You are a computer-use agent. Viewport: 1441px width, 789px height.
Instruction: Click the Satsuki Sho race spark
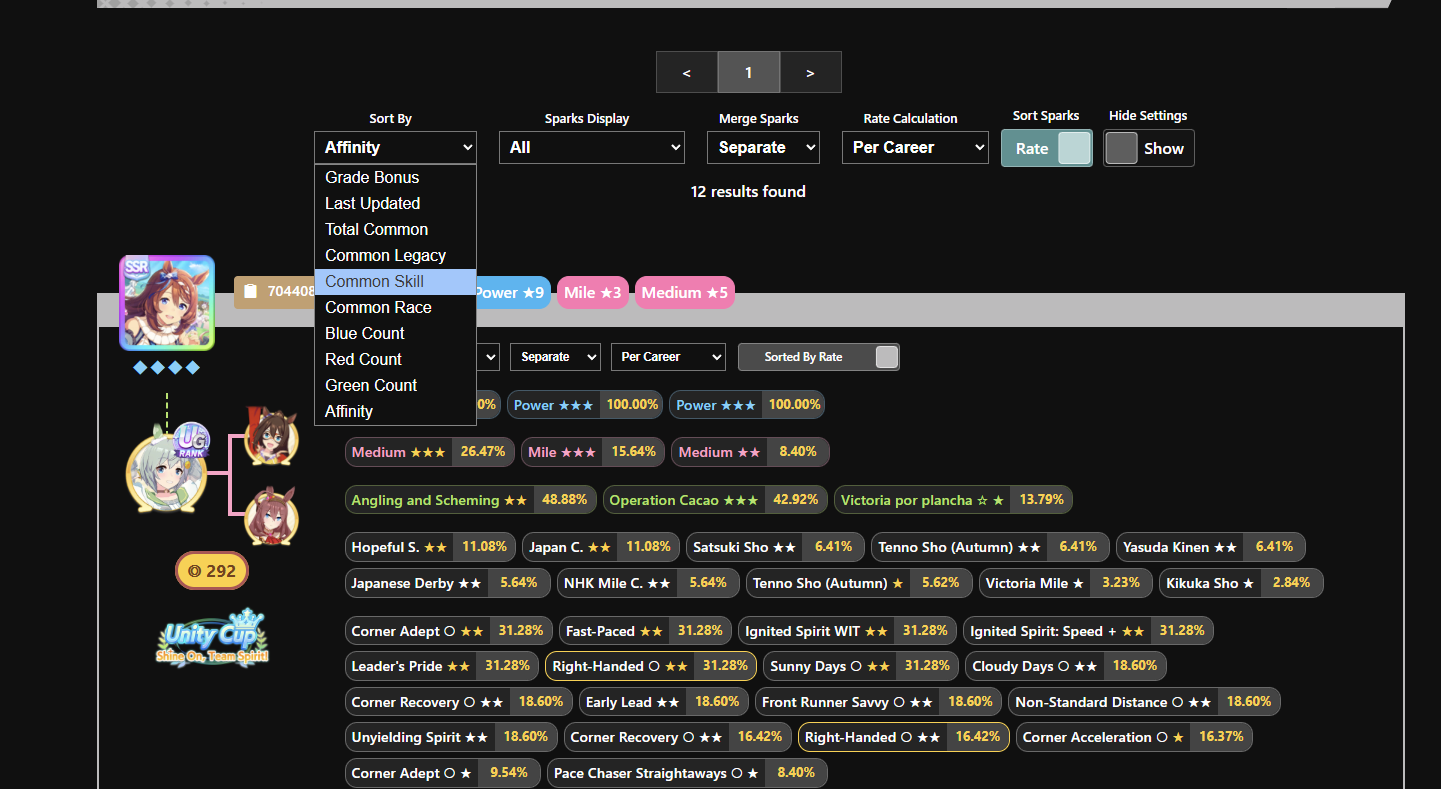pyautogui.click(x=775, y=547)
